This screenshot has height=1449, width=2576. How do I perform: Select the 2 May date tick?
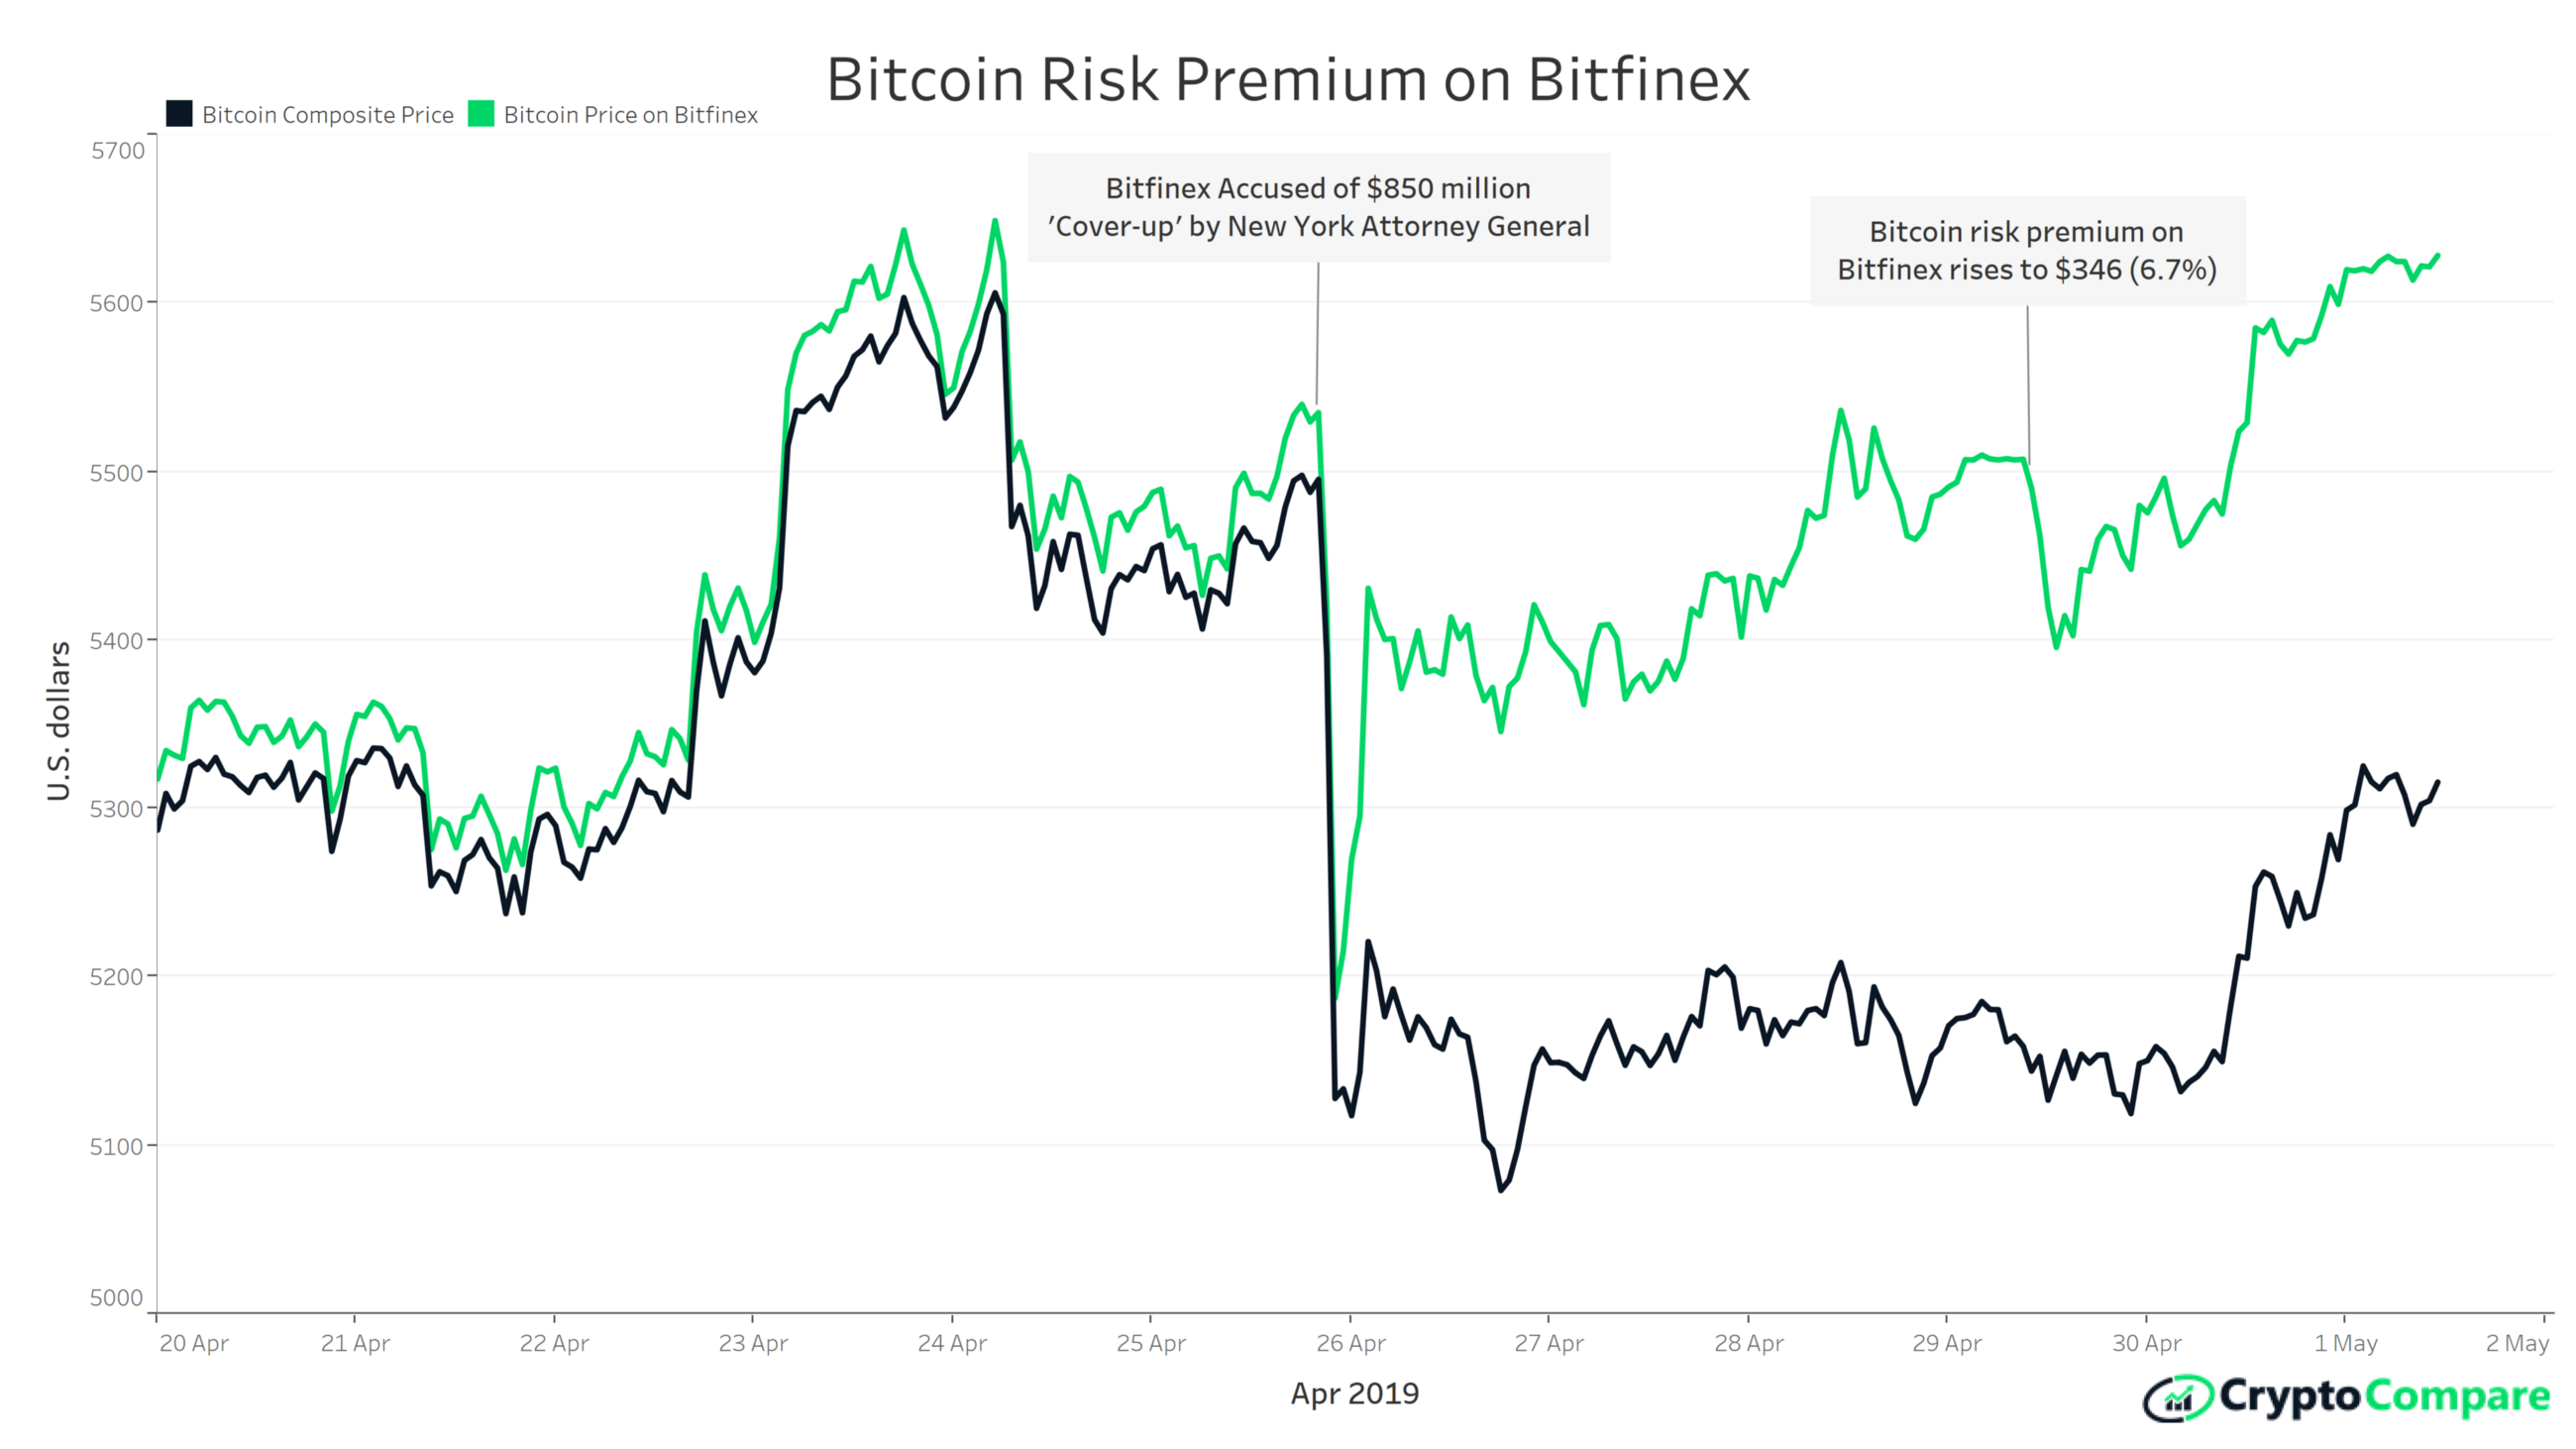[x=2517, y=1343]
